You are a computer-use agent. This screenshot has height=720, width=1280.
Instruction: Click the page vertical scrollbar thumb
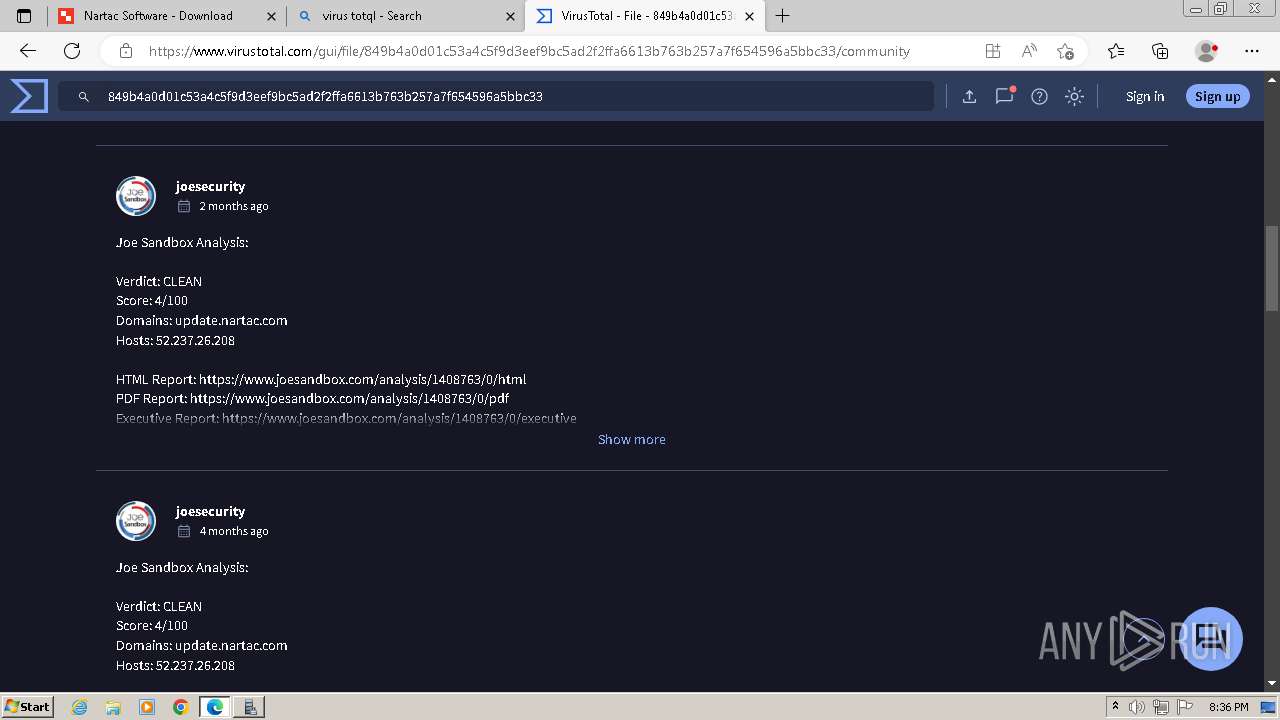click(1272, 268)
